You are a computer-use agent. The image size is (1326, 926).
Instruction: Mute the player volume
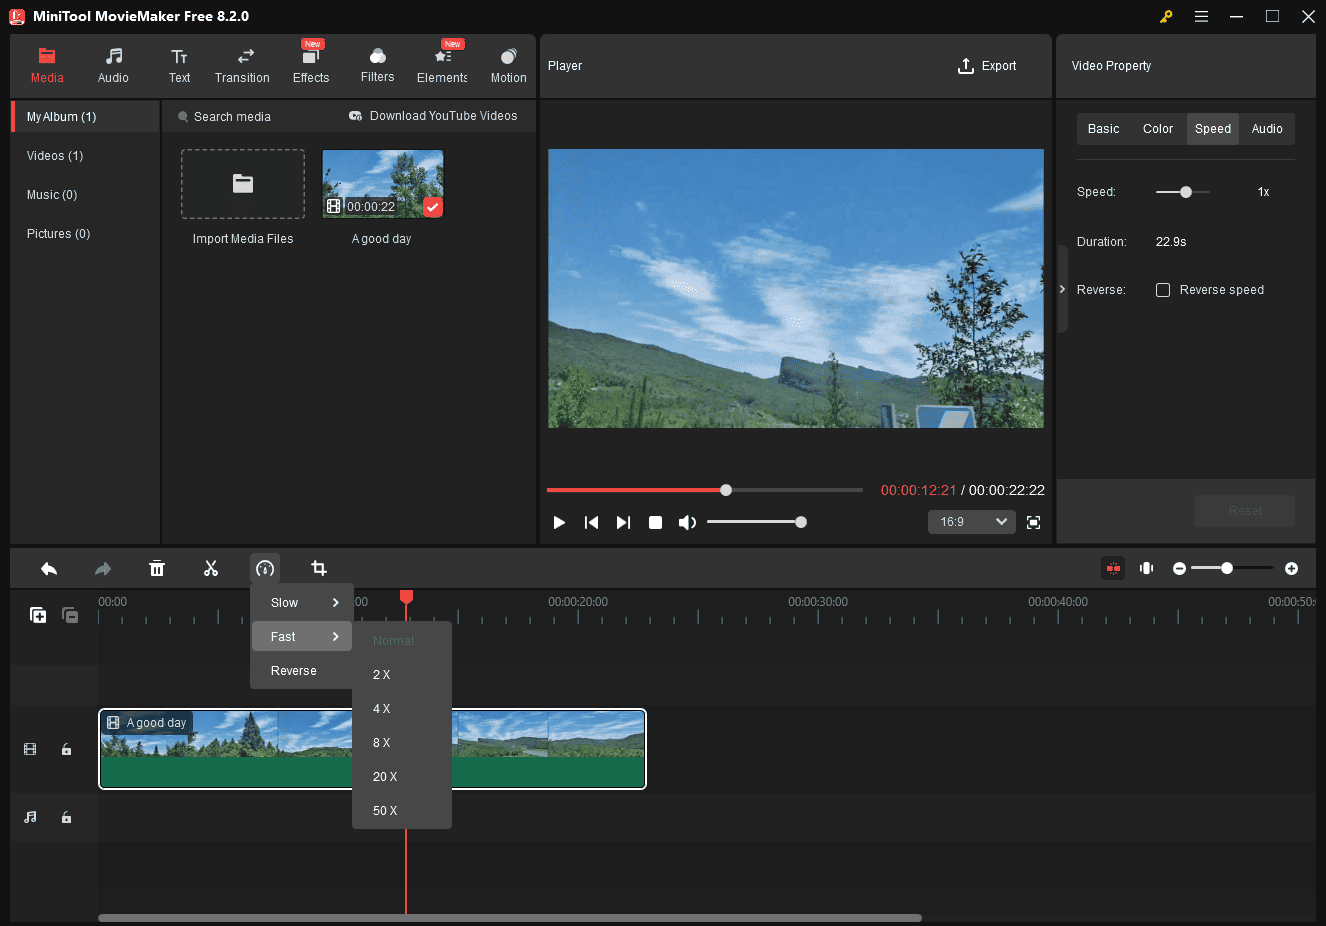click(687, 522)
